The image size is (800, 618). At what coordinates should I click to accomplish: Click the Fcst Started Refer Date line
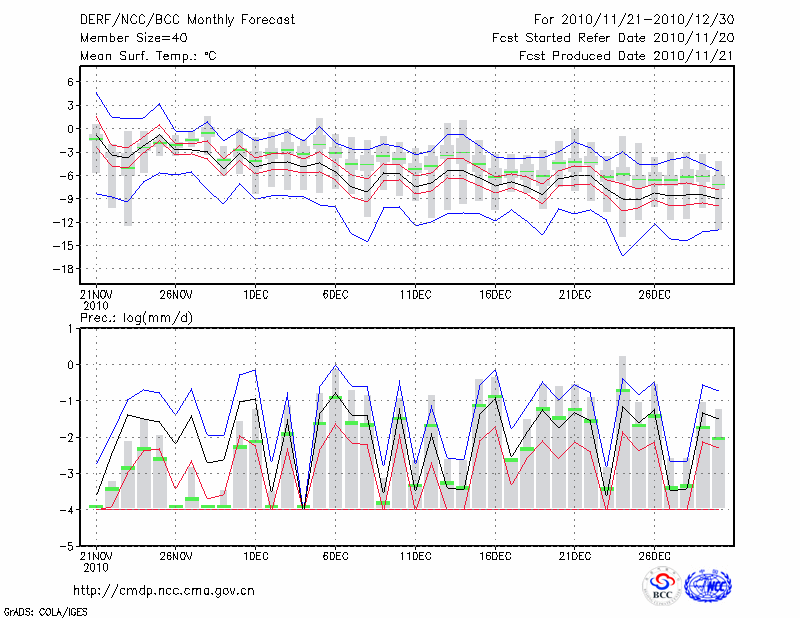point(613,38)
